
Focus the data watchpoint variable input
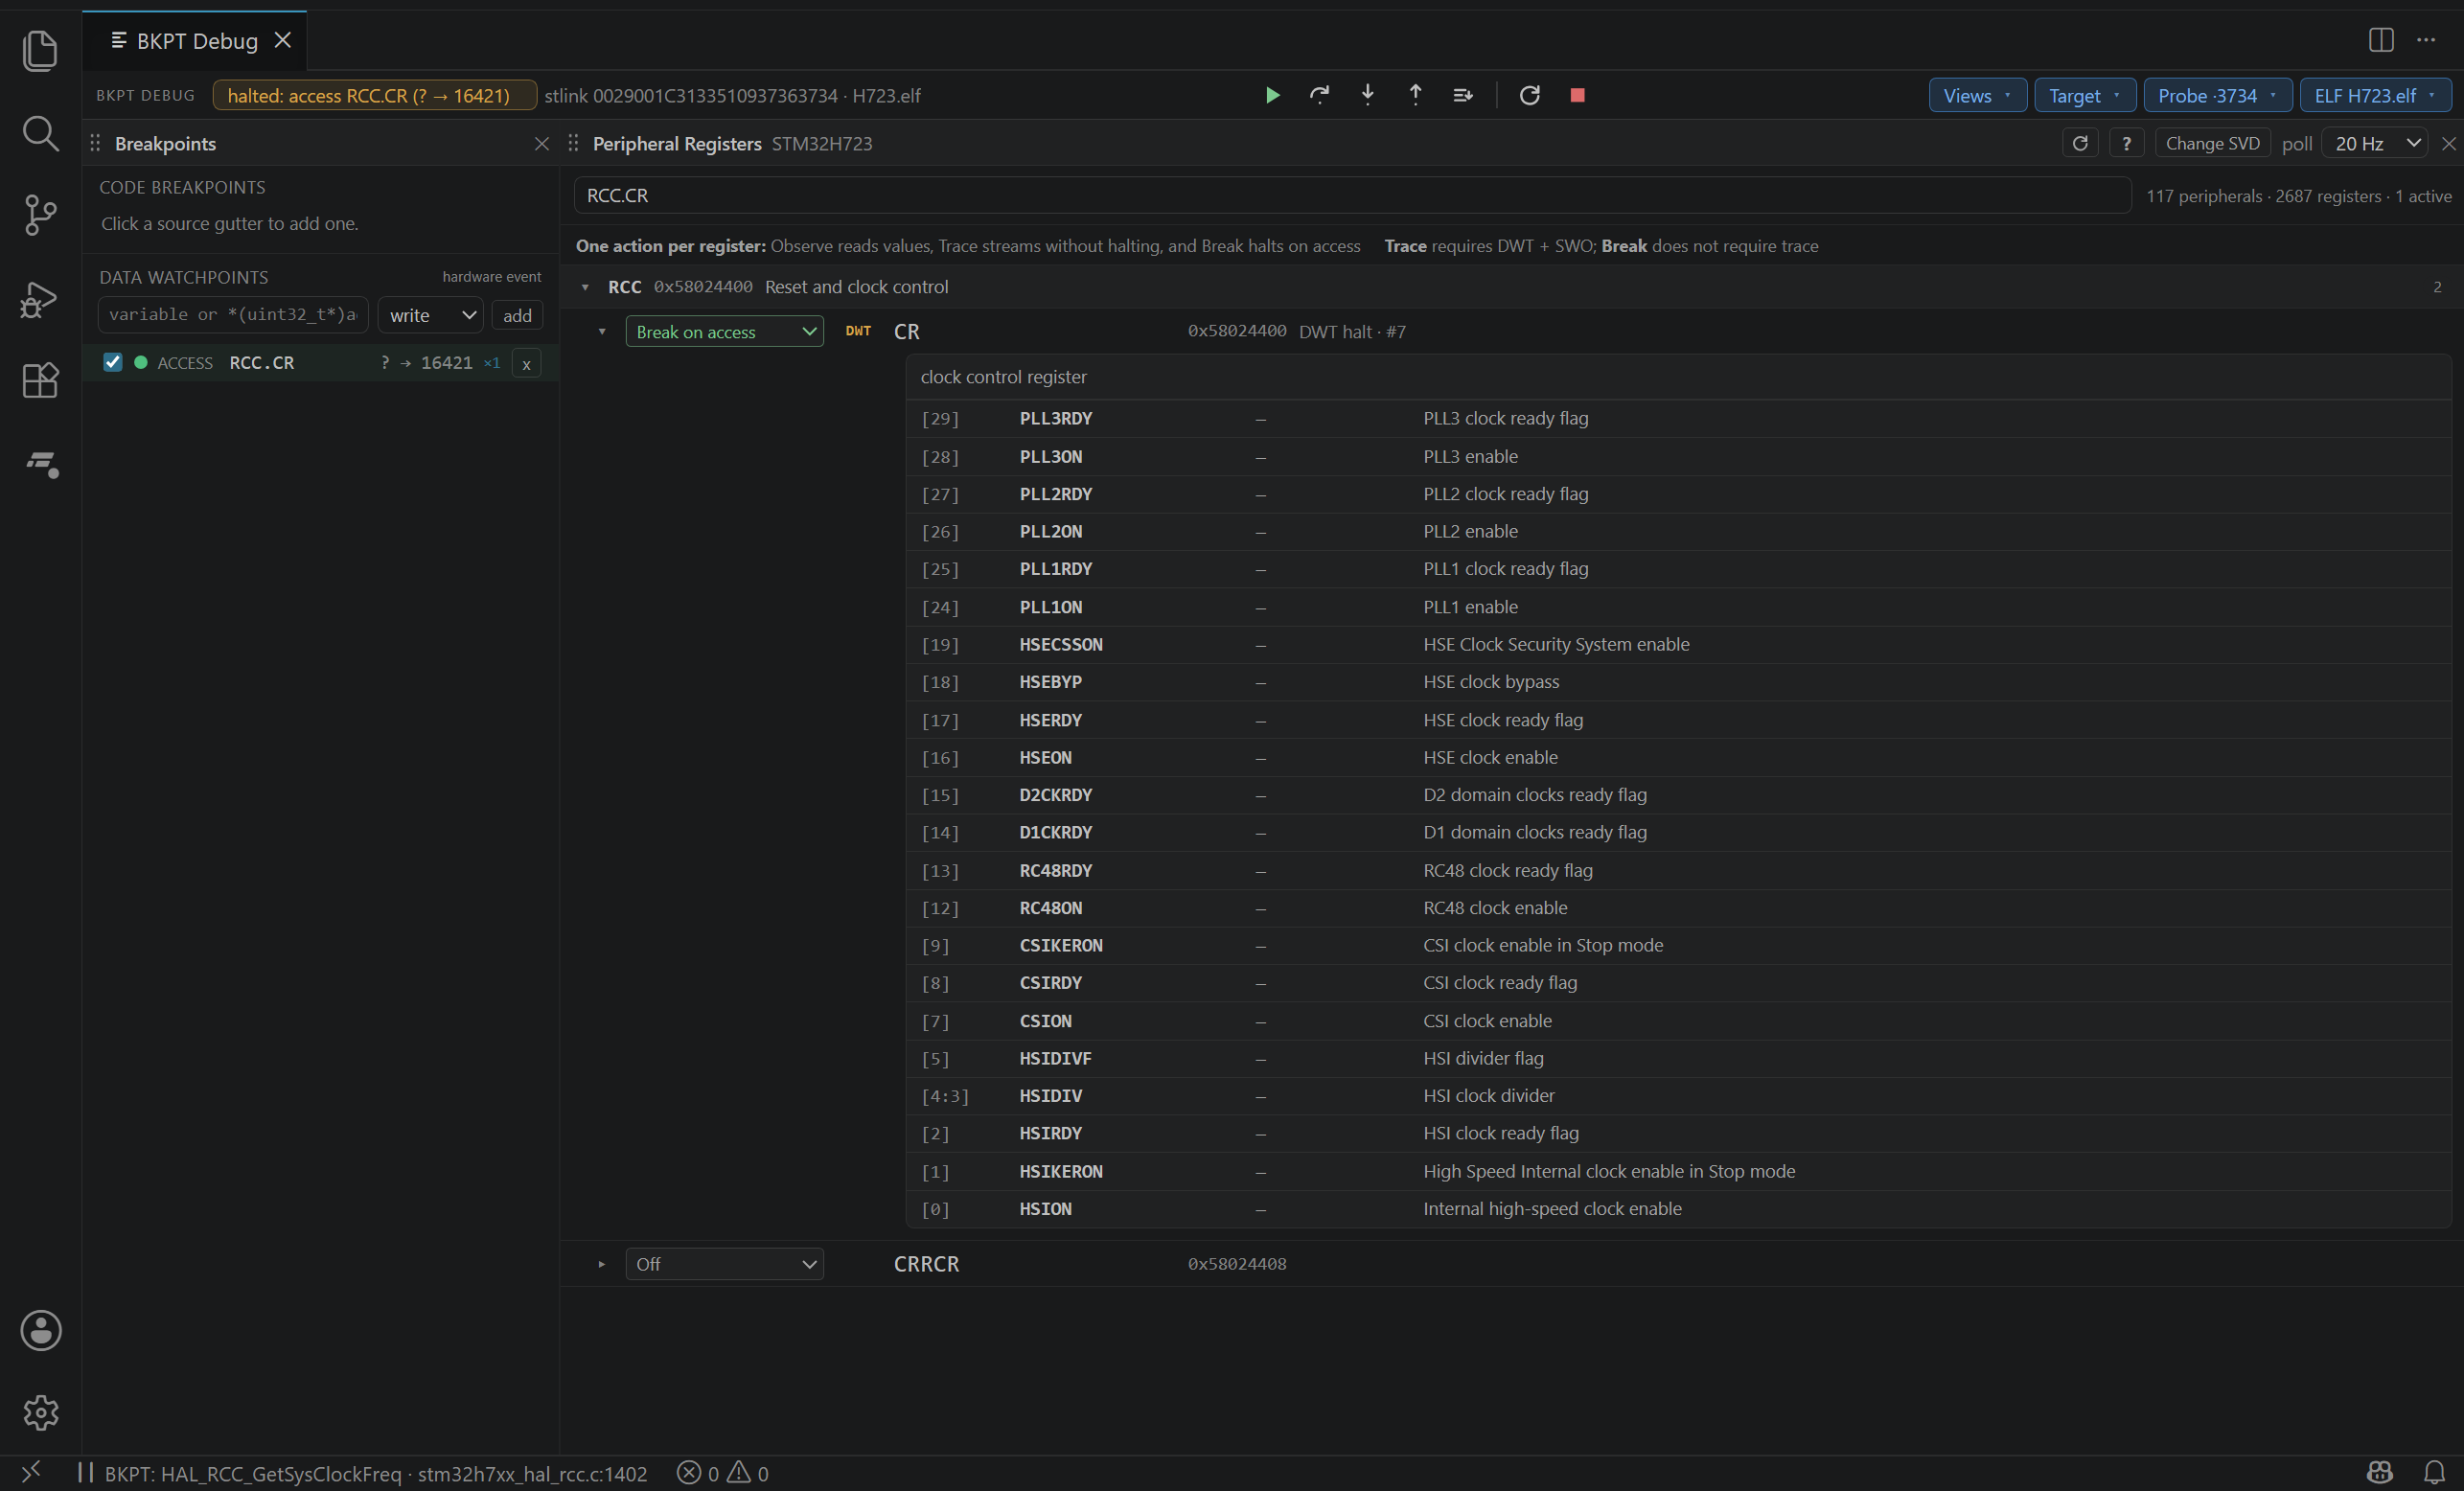(233, 315)
